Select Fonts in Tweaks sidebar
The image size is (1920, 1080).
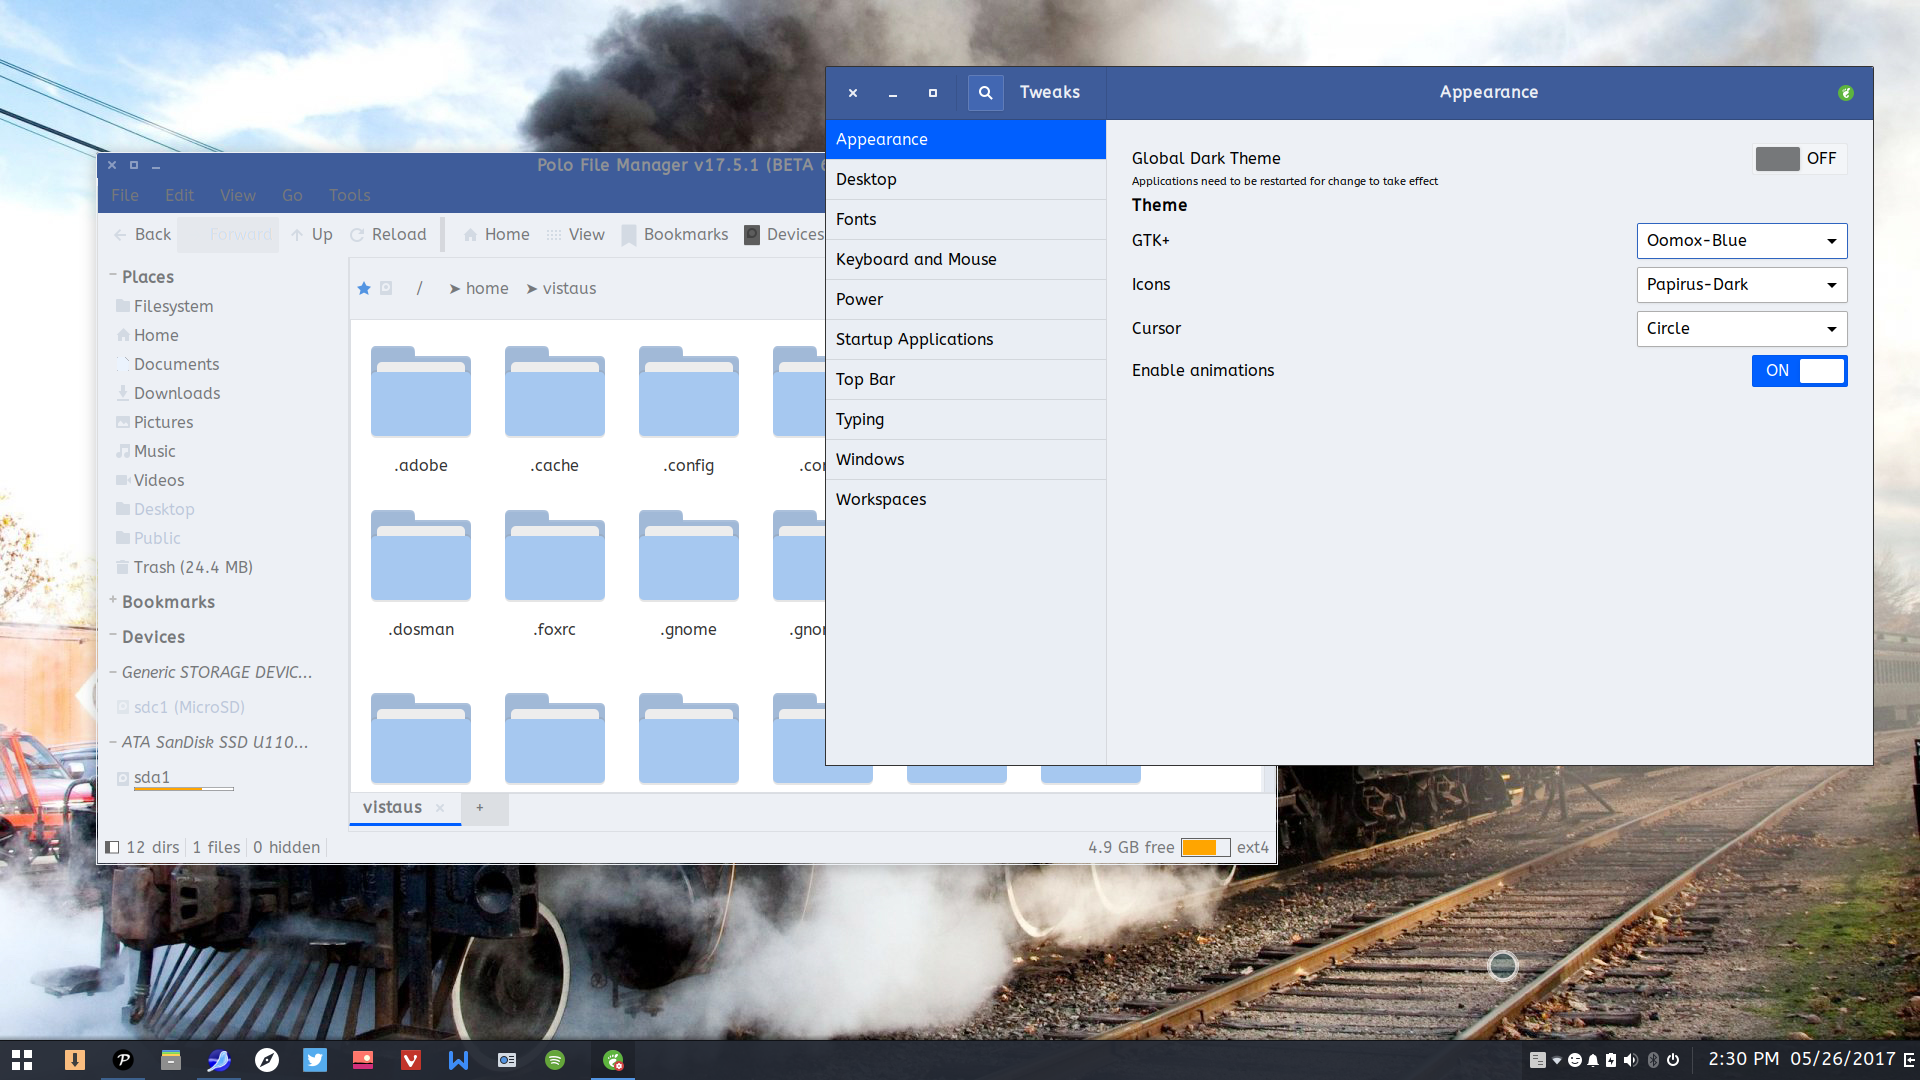[856, 220]
